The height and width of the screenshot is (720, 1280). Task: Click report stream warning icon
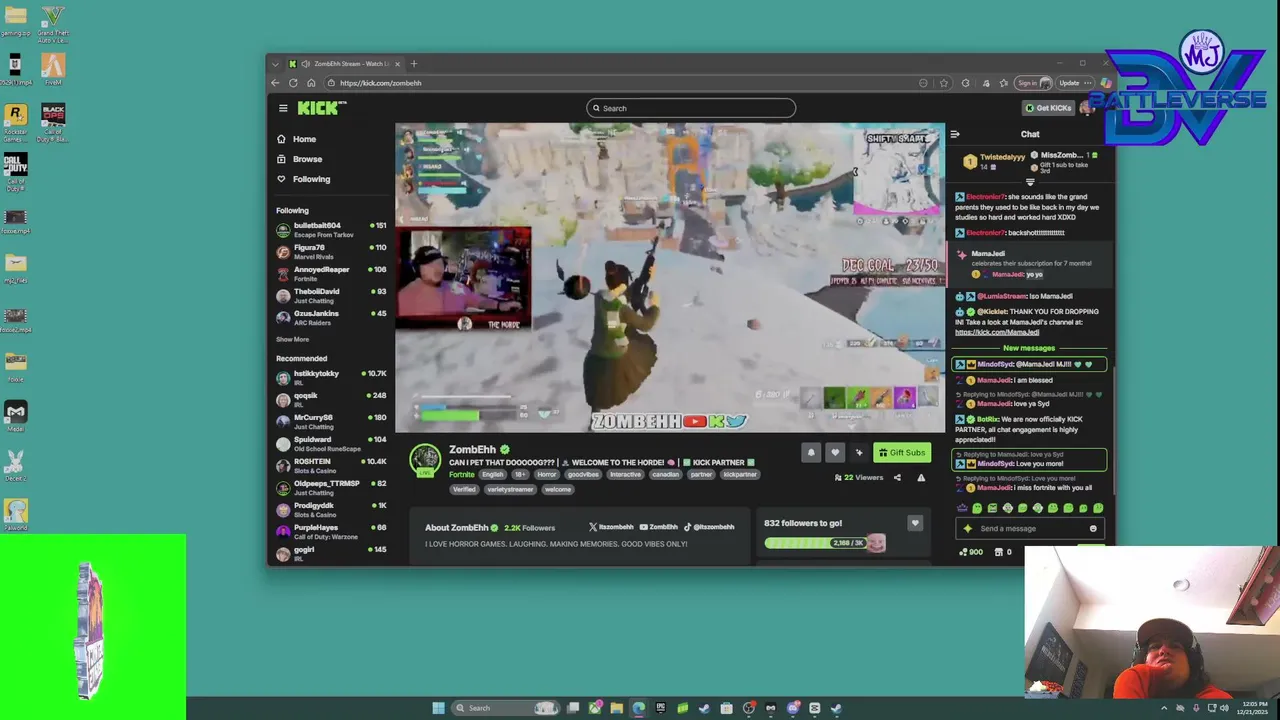[921, 478]
